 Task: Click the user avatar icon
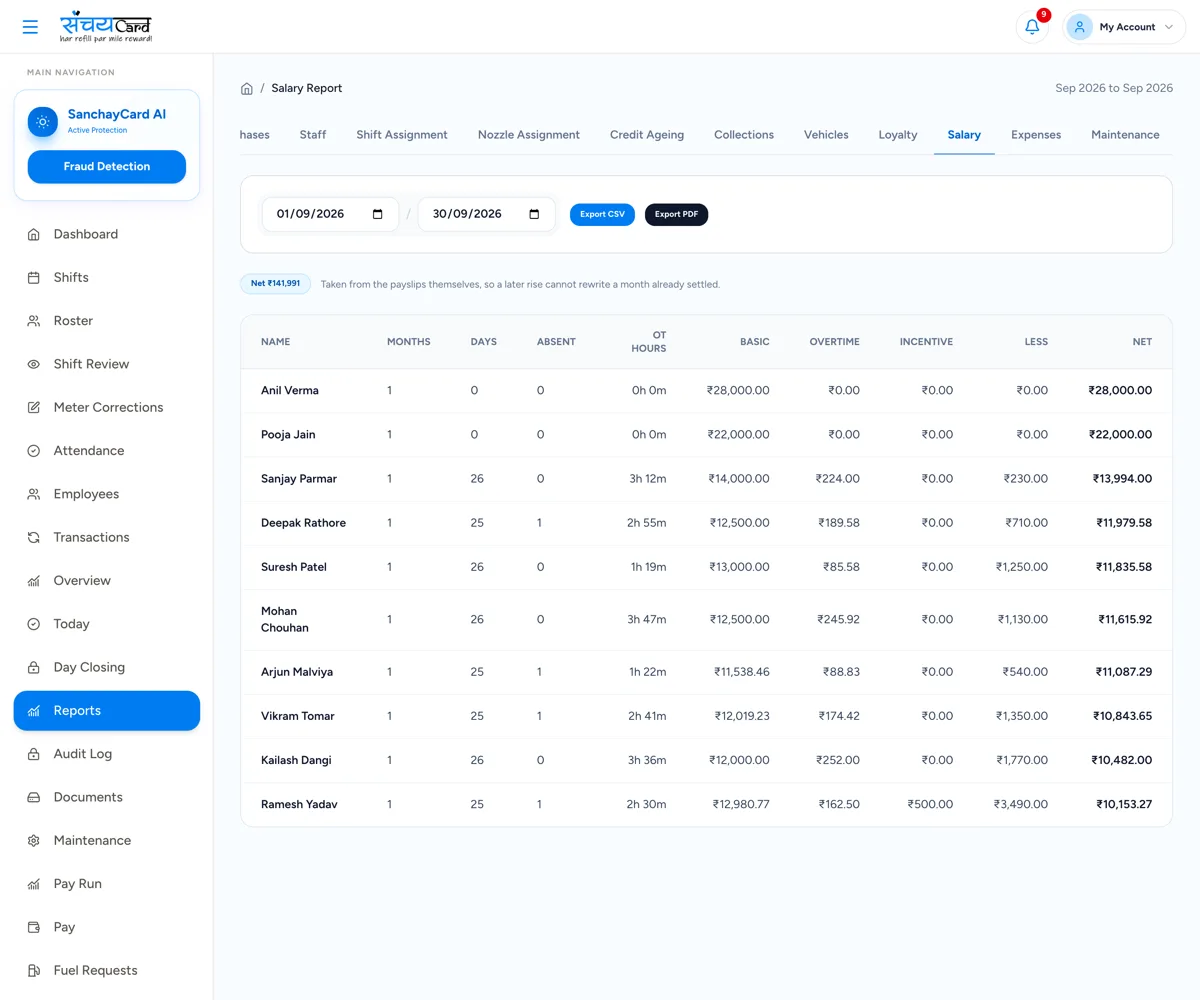click(1079, 27)
